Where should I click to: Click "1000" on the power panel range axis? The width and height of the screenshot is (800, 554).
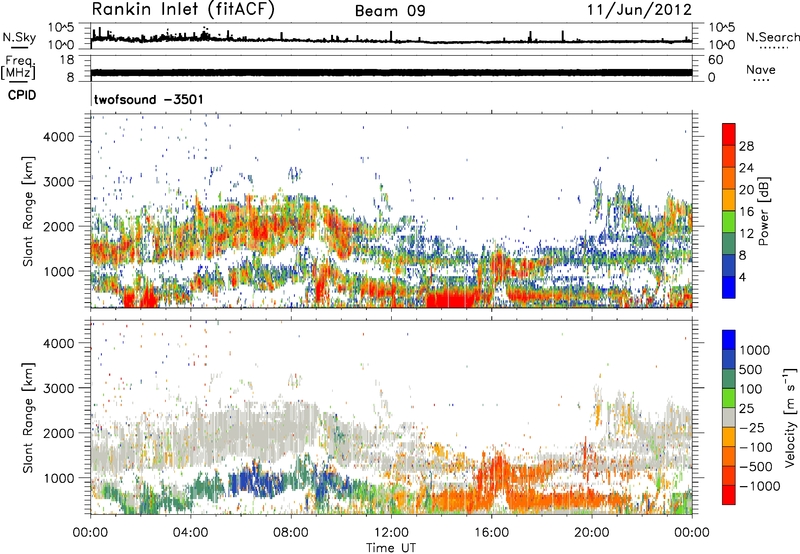click(x=58, y=271)
